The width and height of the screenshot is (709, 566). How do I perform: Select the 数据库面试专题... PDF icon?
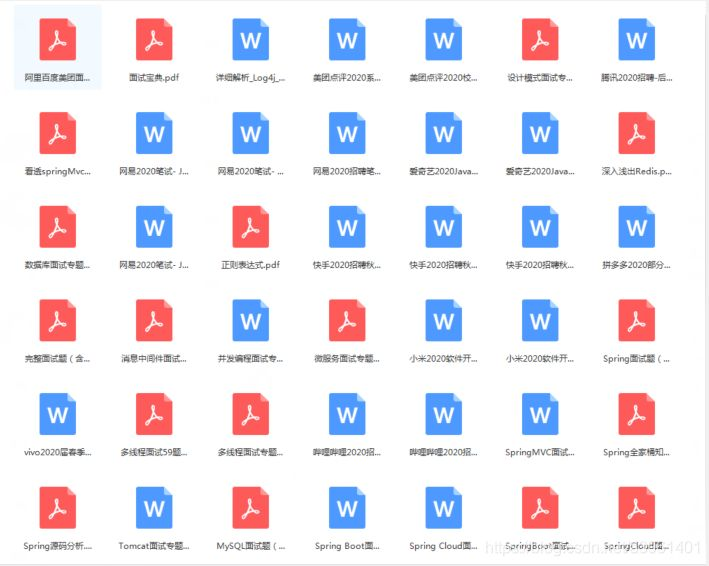point(57,226)
